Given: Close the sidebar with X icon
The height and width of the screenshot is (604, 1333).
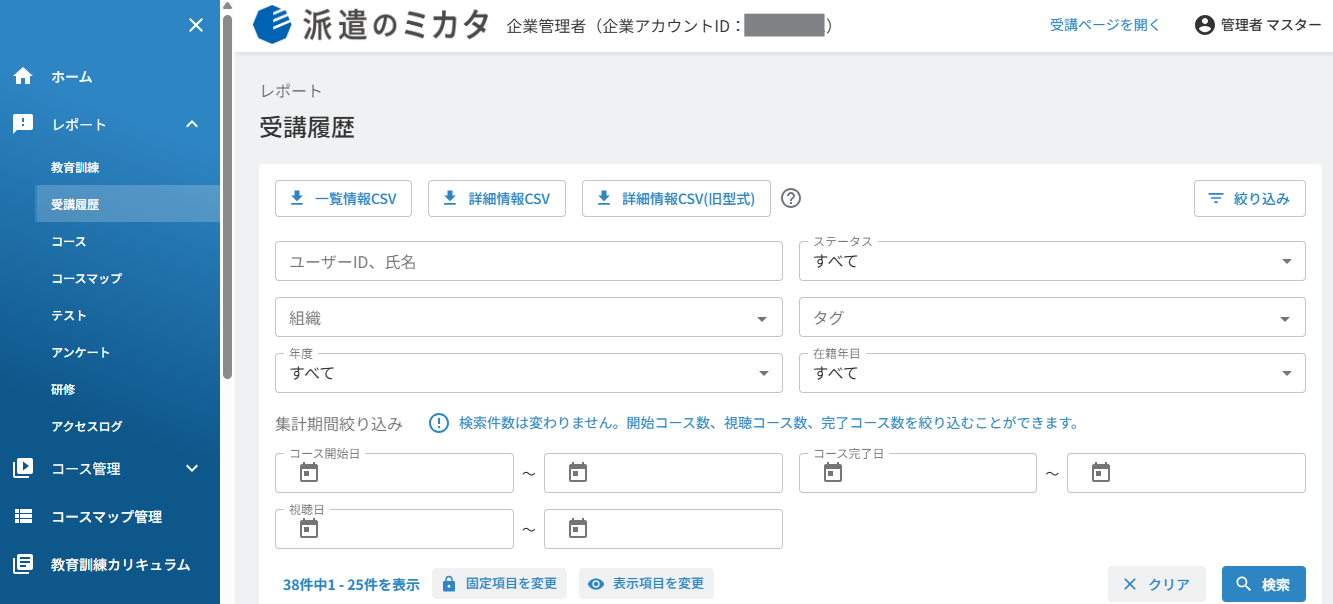Looking at the screenshot, I should pos(196,25).
